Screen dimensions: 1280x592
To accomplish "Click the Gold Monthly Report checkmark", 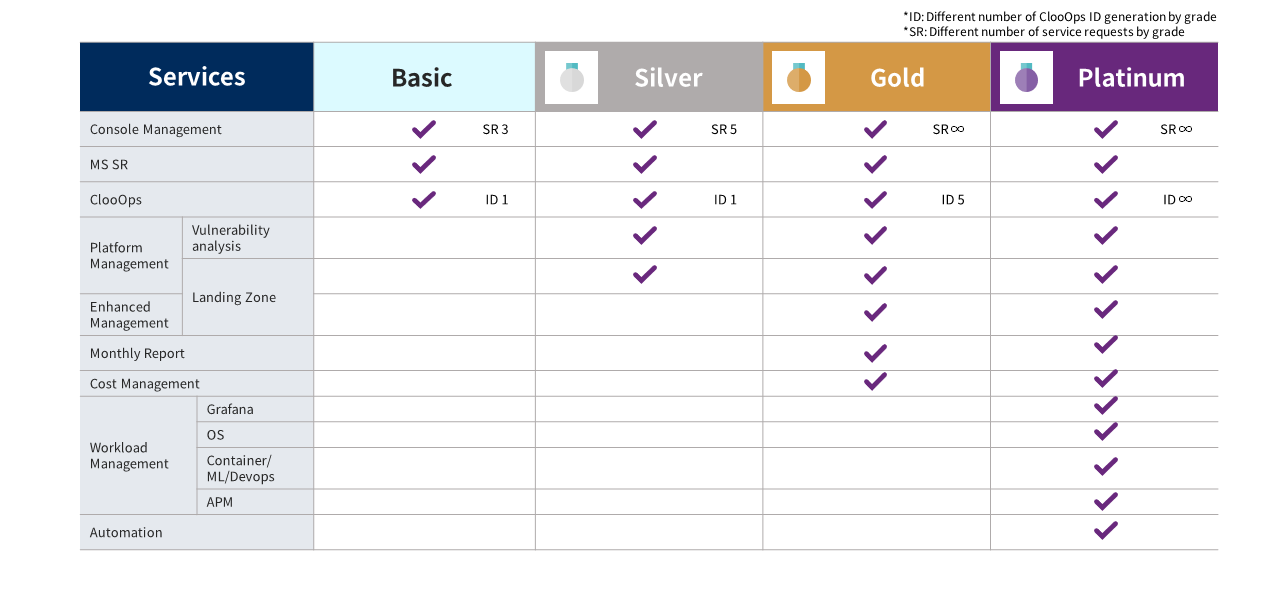I will [x=875, y=353].
